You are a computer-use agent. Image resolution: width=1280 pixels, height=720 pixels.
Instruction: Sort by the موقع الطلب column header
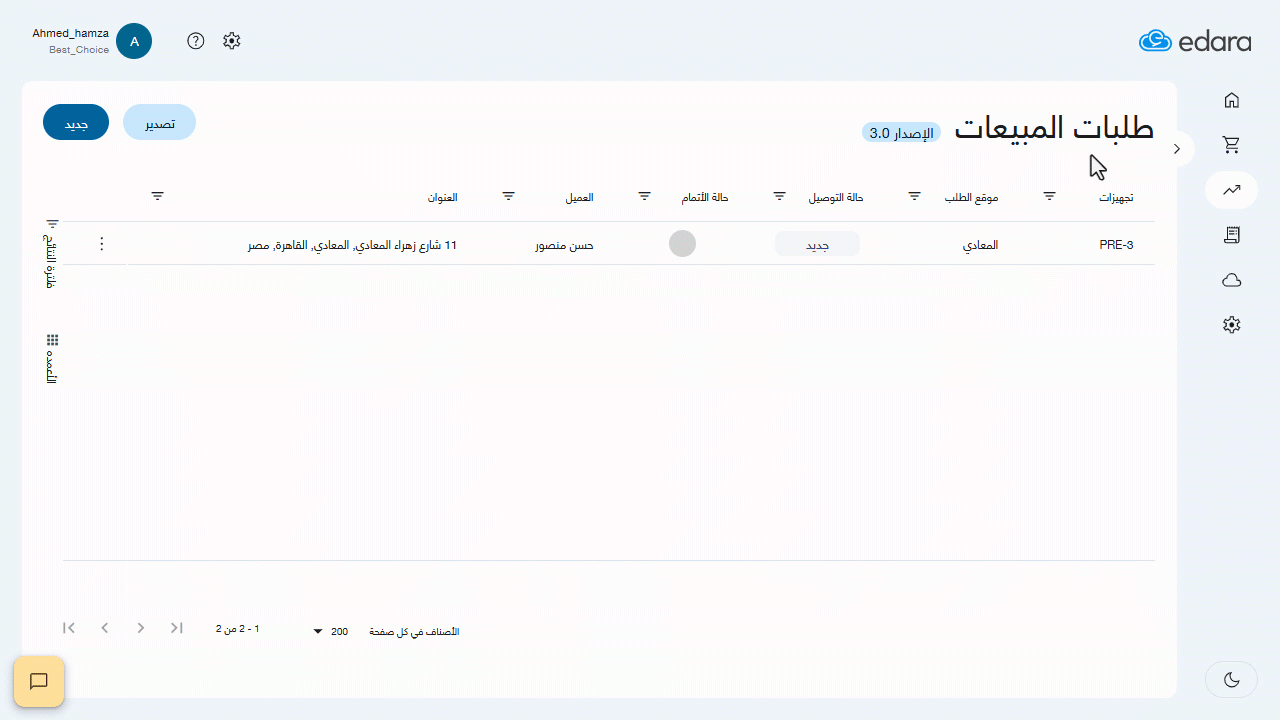pyautogui.click(x=972, y=198)
